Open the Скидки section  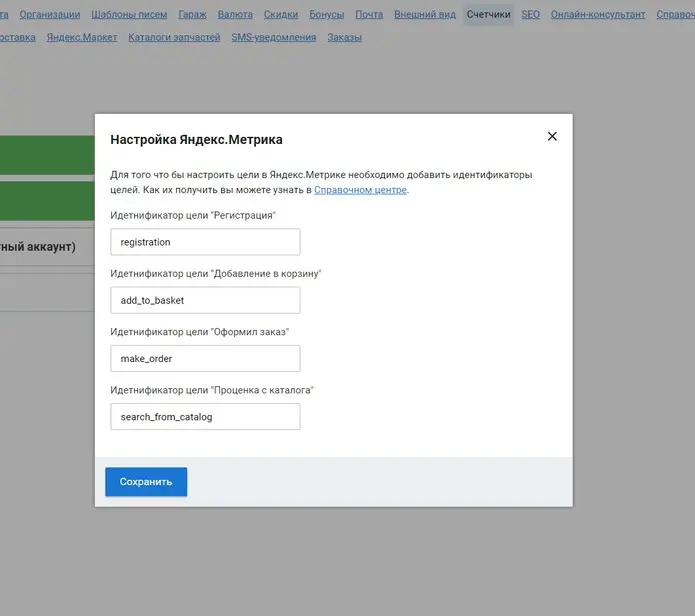281,15
